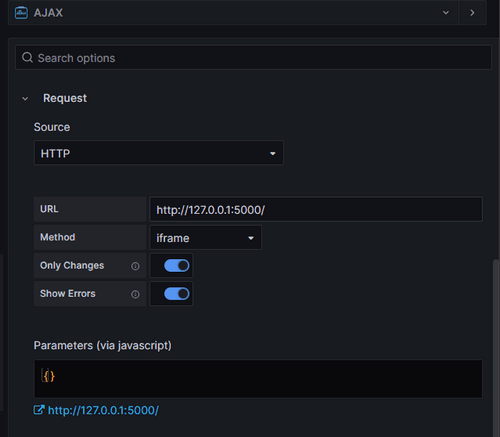Click the AJAX panel plugin icon
Screen dimensions: 500x437
coord(21,13)
